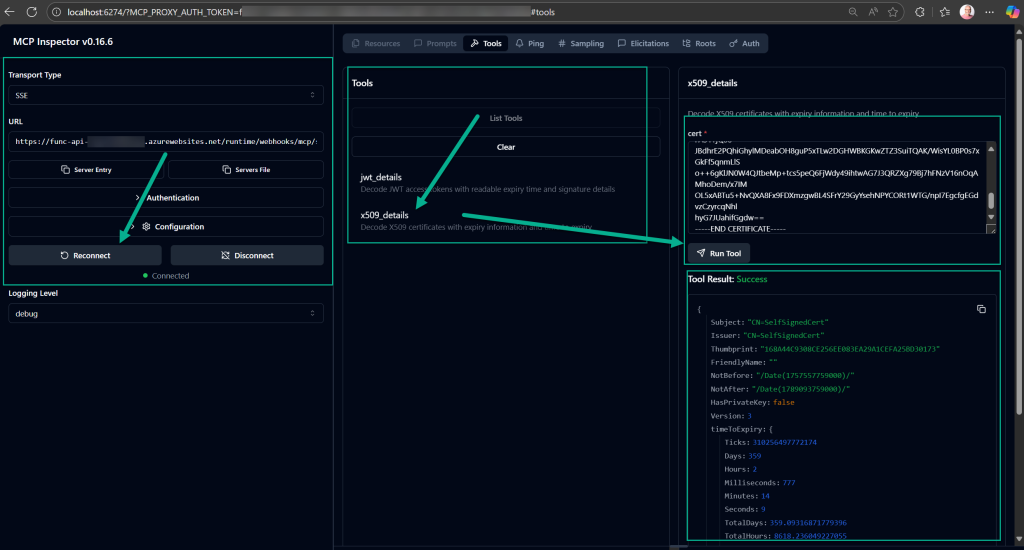Copy the tool result JSON output
Viewport: 1024px width, 550px height.
click(981, 310)
